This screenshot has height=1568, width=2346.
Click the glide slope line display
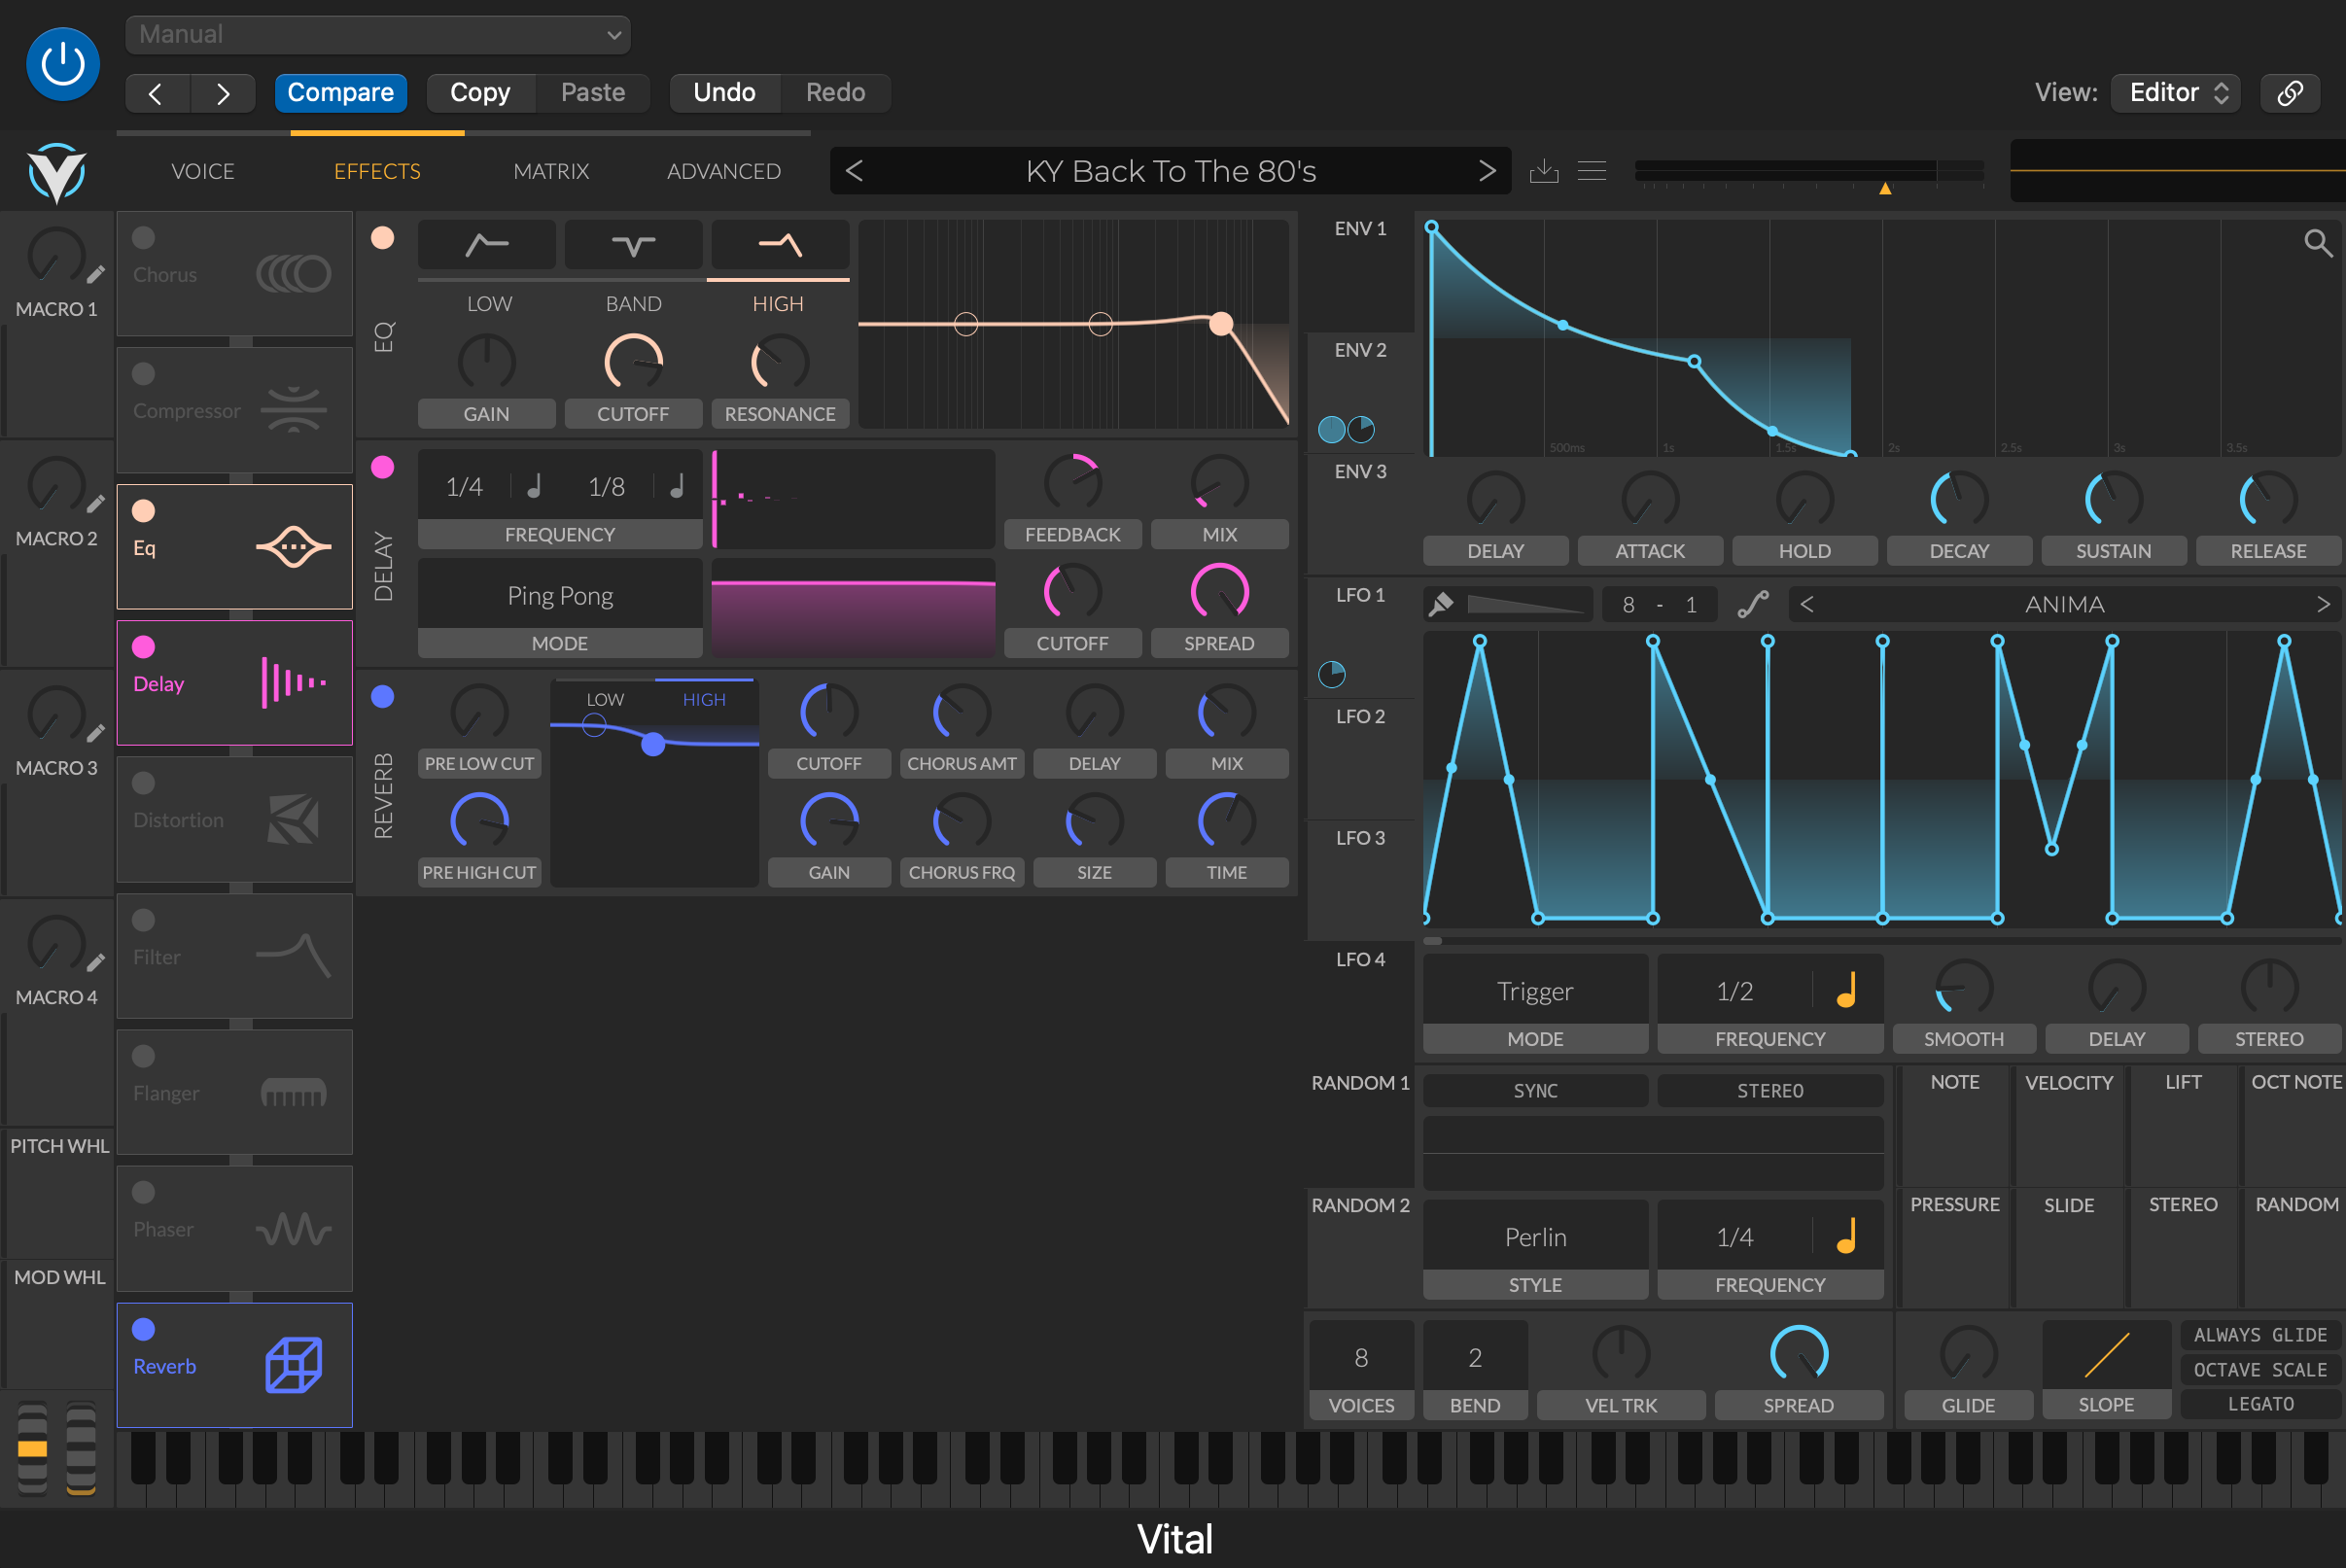click(2106, 1356)
